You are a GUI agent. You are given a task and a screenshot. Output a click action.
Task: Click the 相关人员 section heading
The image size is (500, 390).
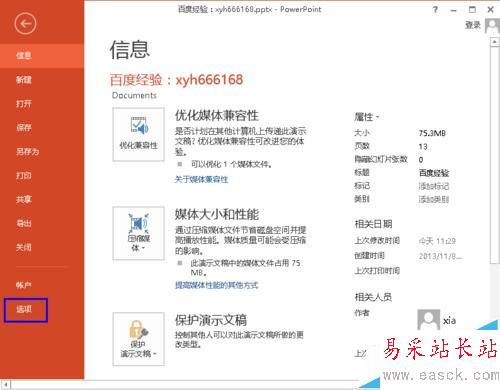click(x=373, y=297)
